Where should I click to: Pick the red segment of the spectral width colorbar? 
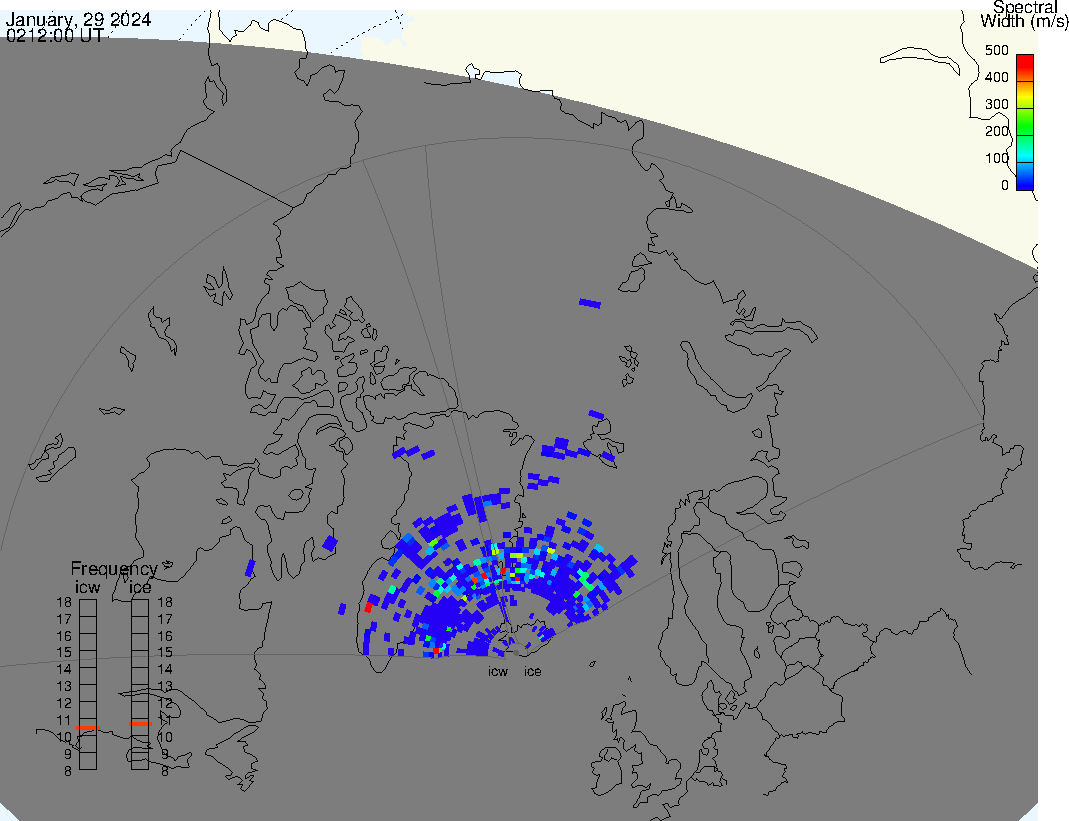tap(1025, 67)
